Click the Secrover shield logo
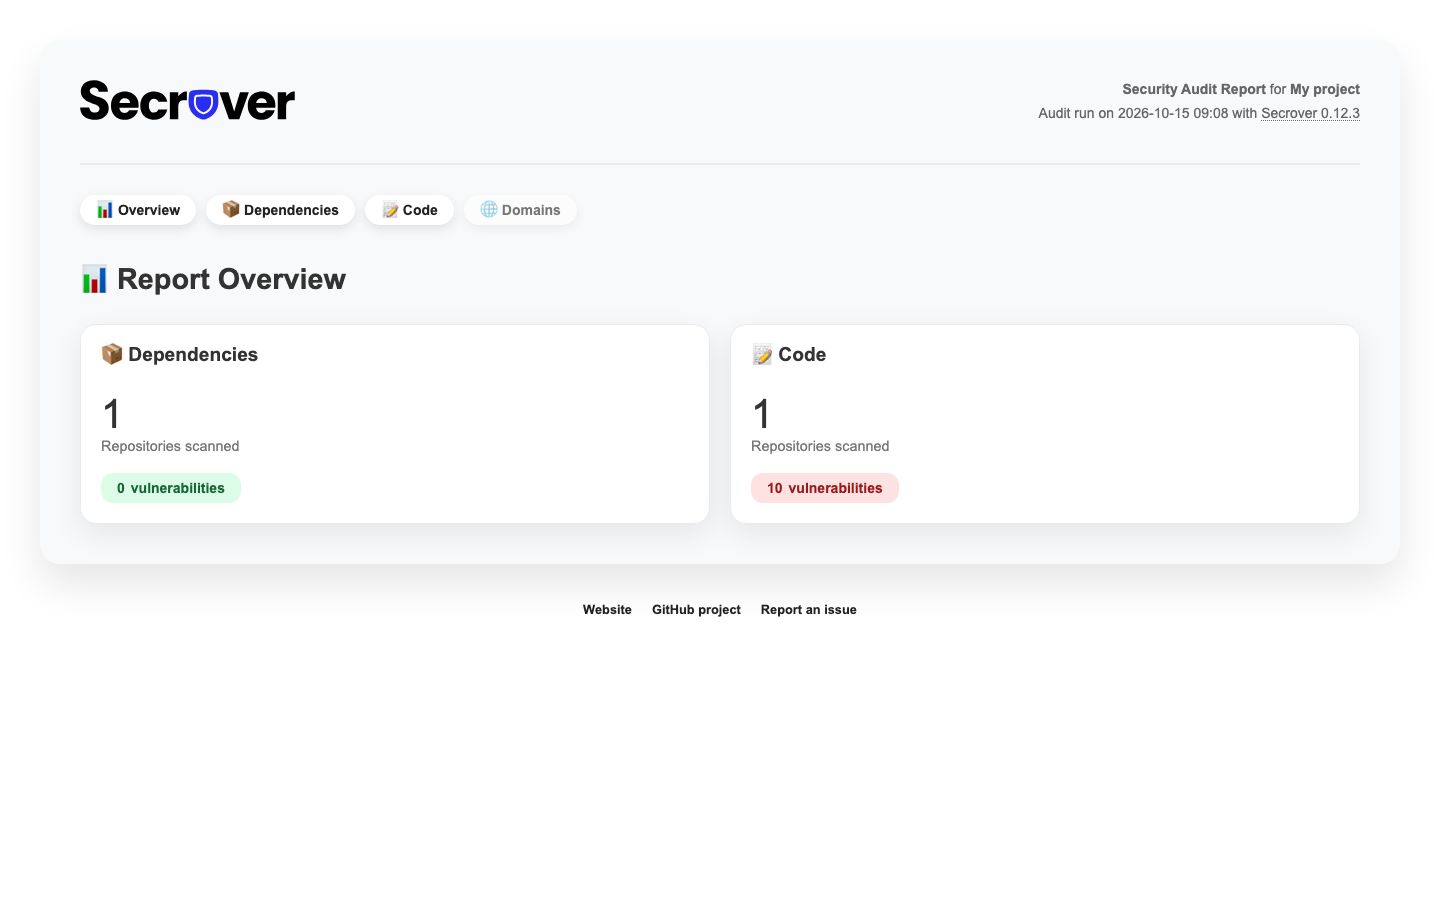This screenshot has width=1440, height=900. point(187,101)
